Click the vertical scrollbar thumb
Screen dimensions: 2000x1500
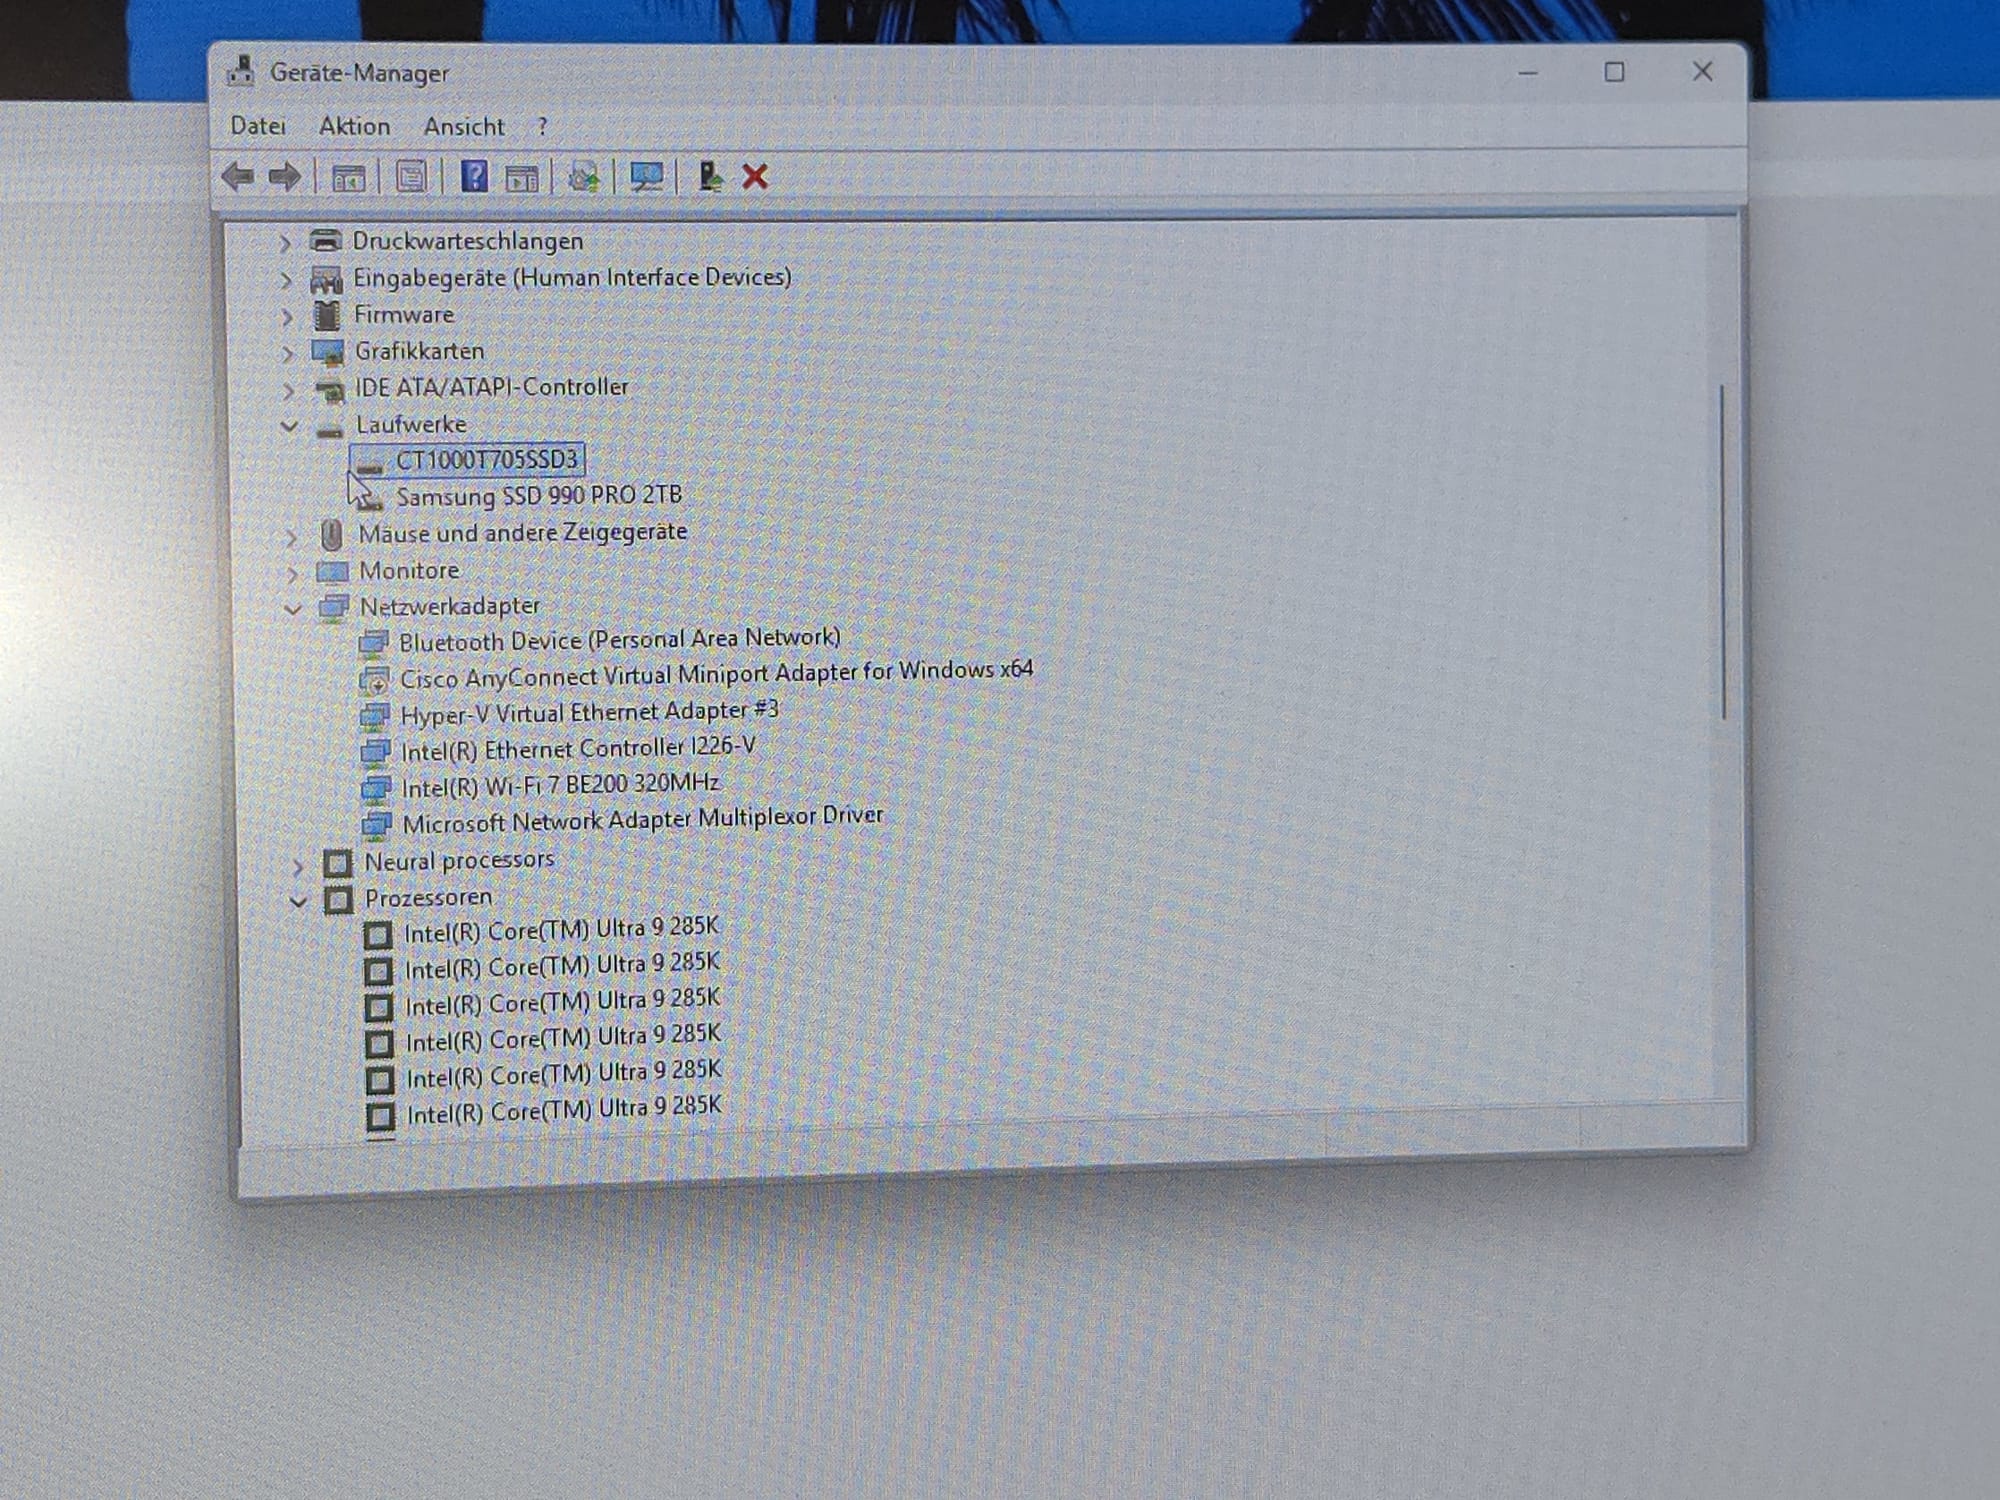(x=1722, y=550)
